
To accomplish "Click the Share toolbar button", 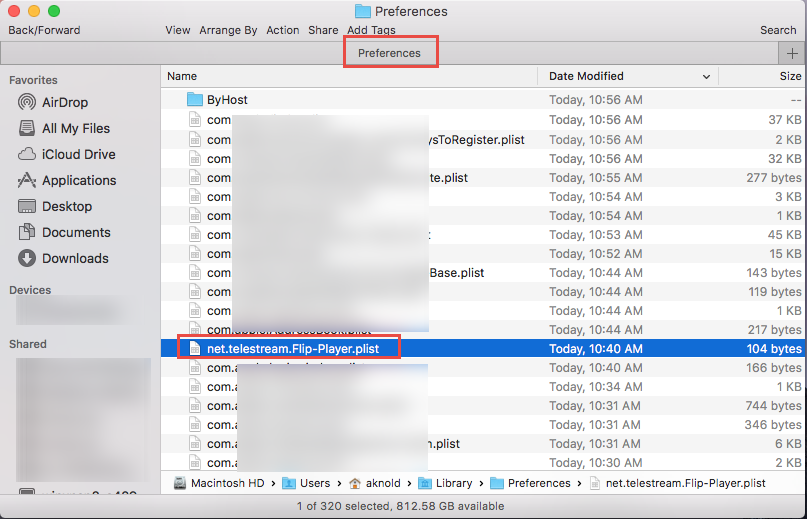I will click(323, 30).
